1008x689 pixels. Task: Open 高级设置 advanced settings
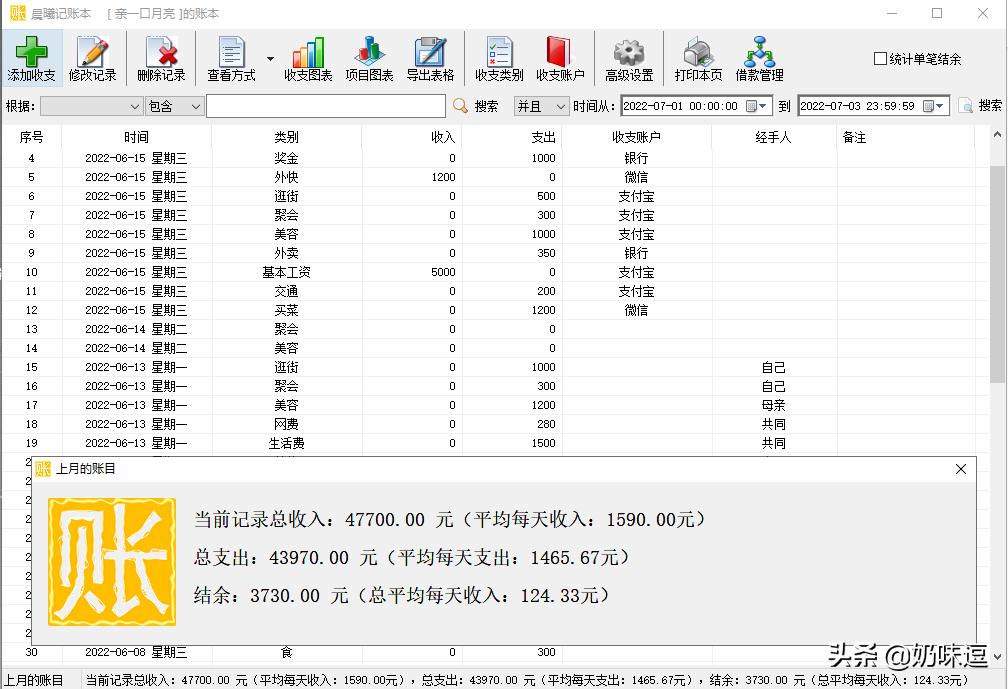pyautogui.click(x=628, y=57)
